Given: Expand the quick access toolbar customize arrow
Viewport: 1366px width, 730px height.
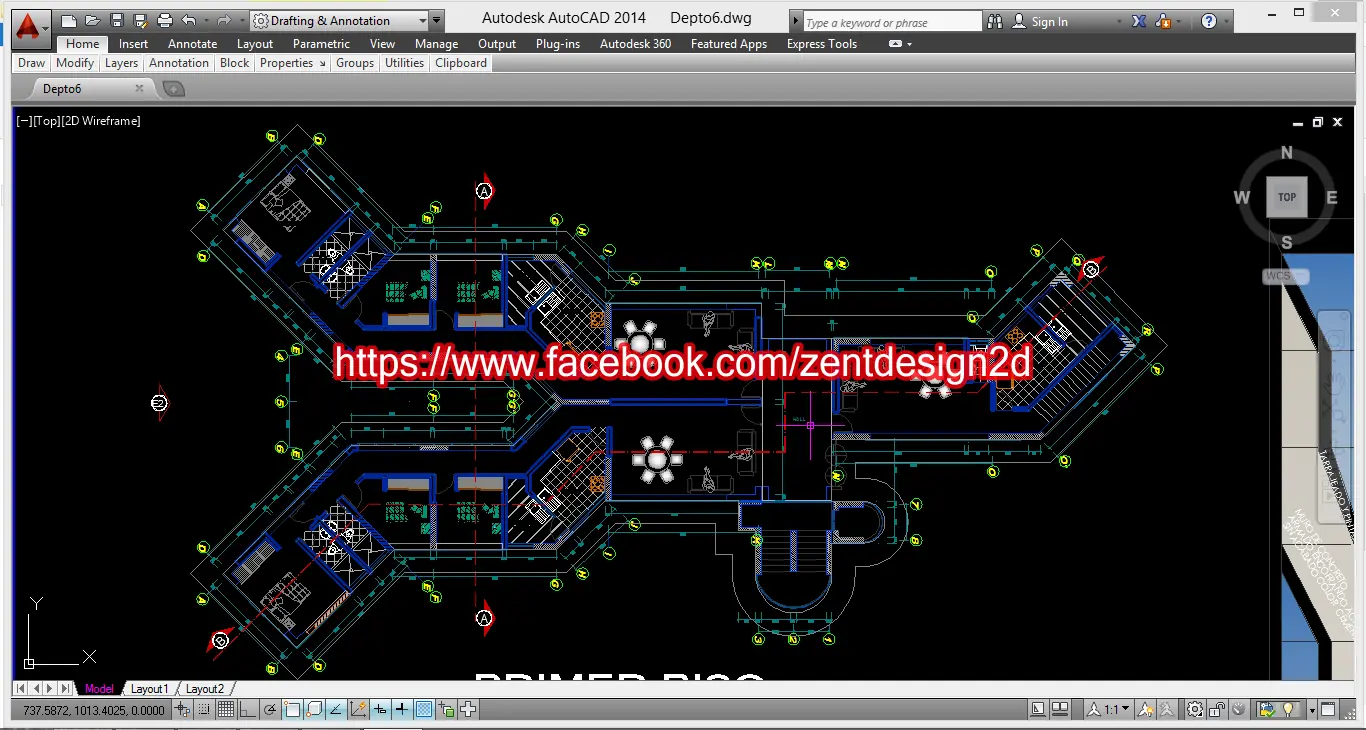Looking at the screenshot, I should [x=437, y=21].
